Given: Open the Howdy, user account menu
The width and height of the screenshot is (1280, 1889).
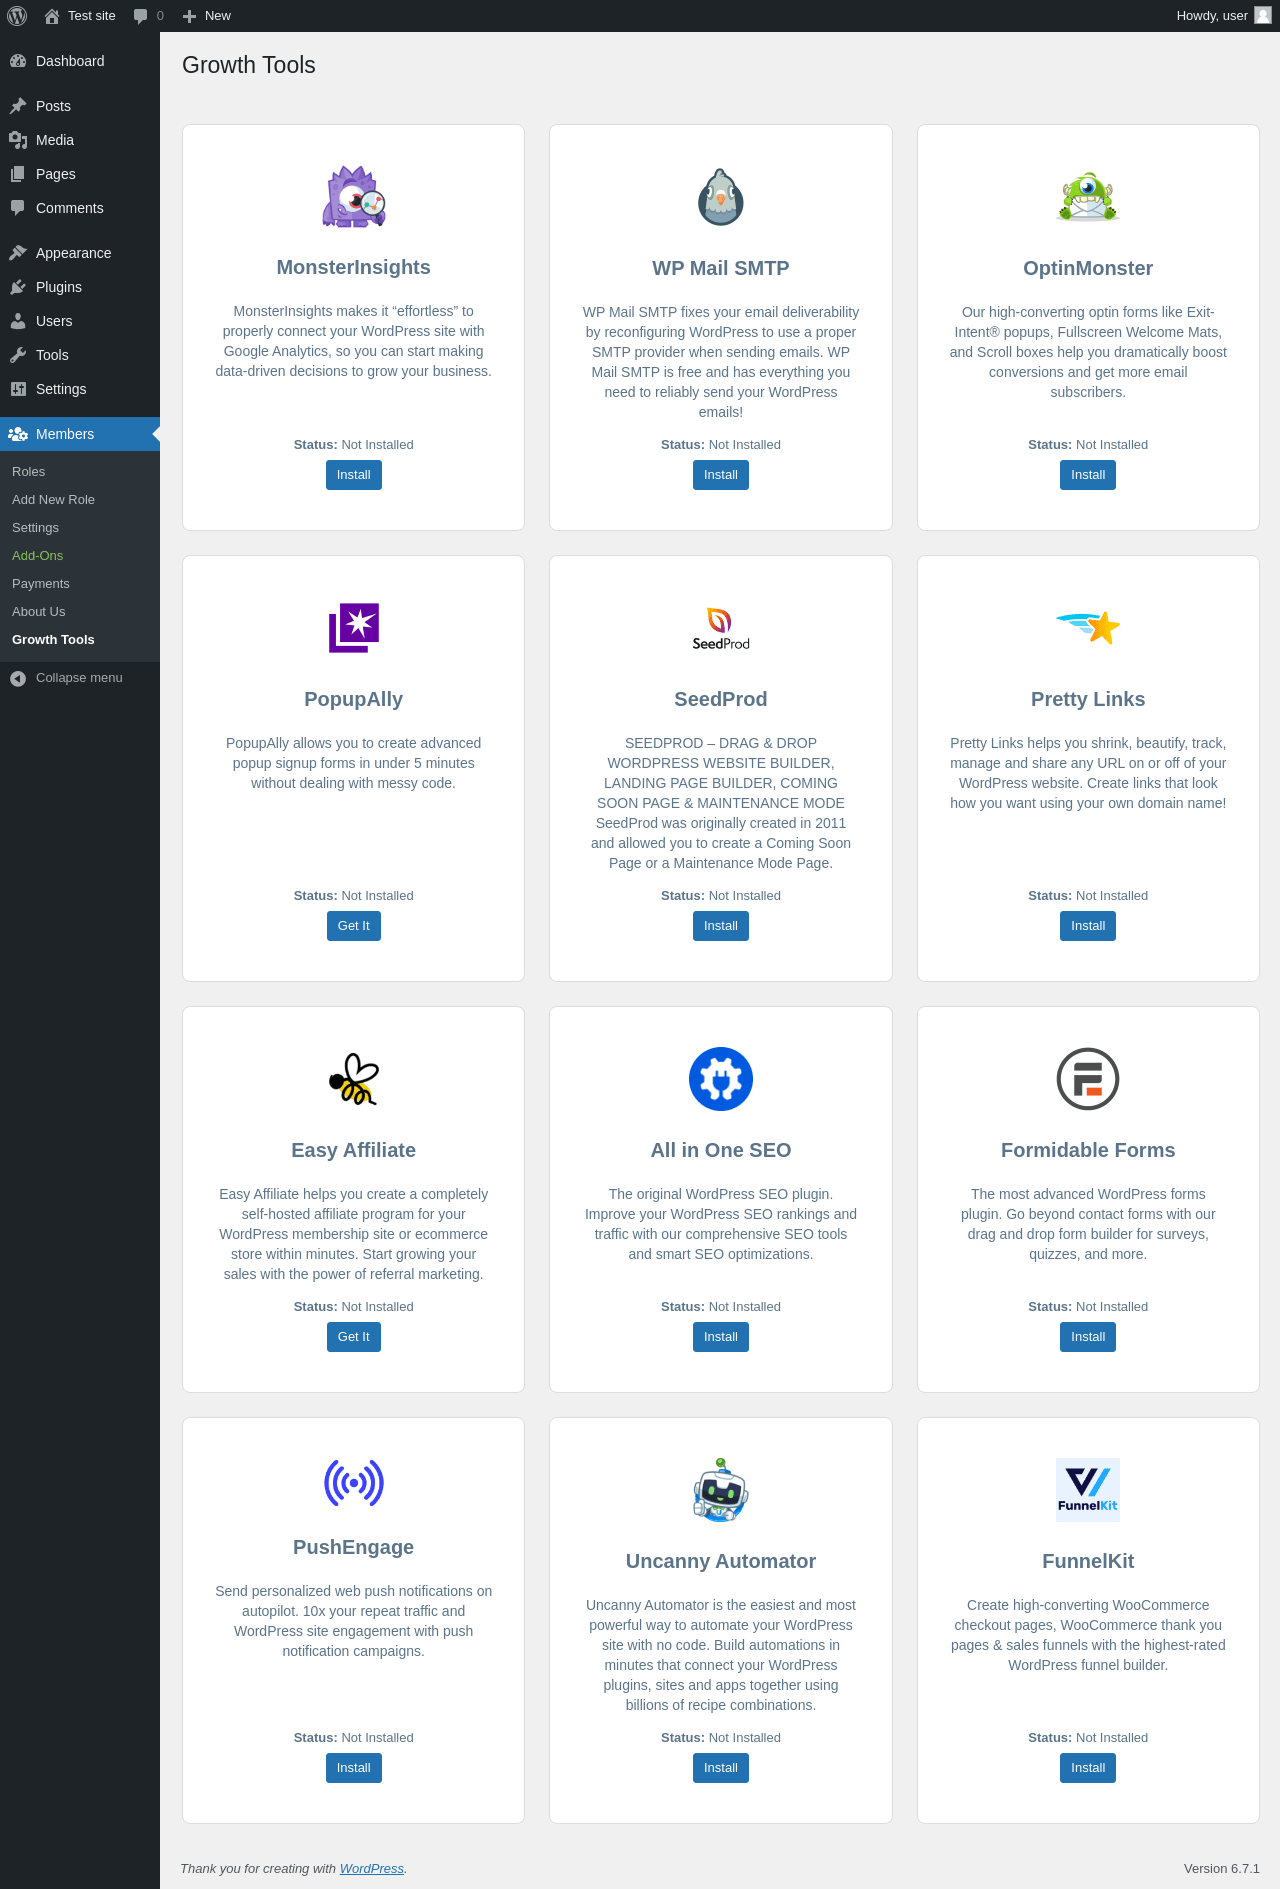Looking at the screenshot, I should click(x=1223, y=16).
